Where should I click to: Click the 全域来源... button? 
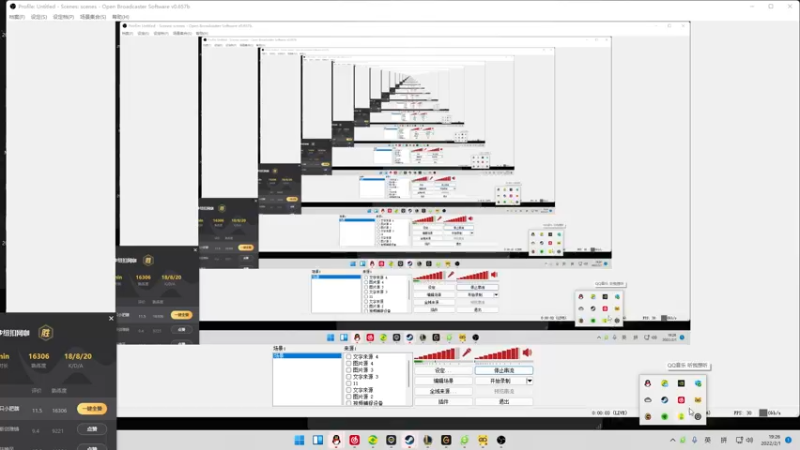coord(443,391)
